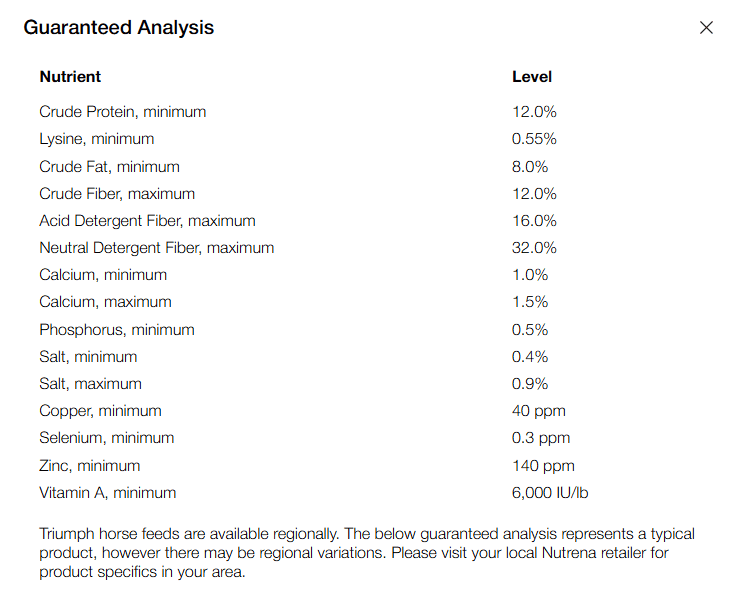Click the 0.3 ppm Selenium value
Viewport: 751px width, 599px height.
(539, 438)
